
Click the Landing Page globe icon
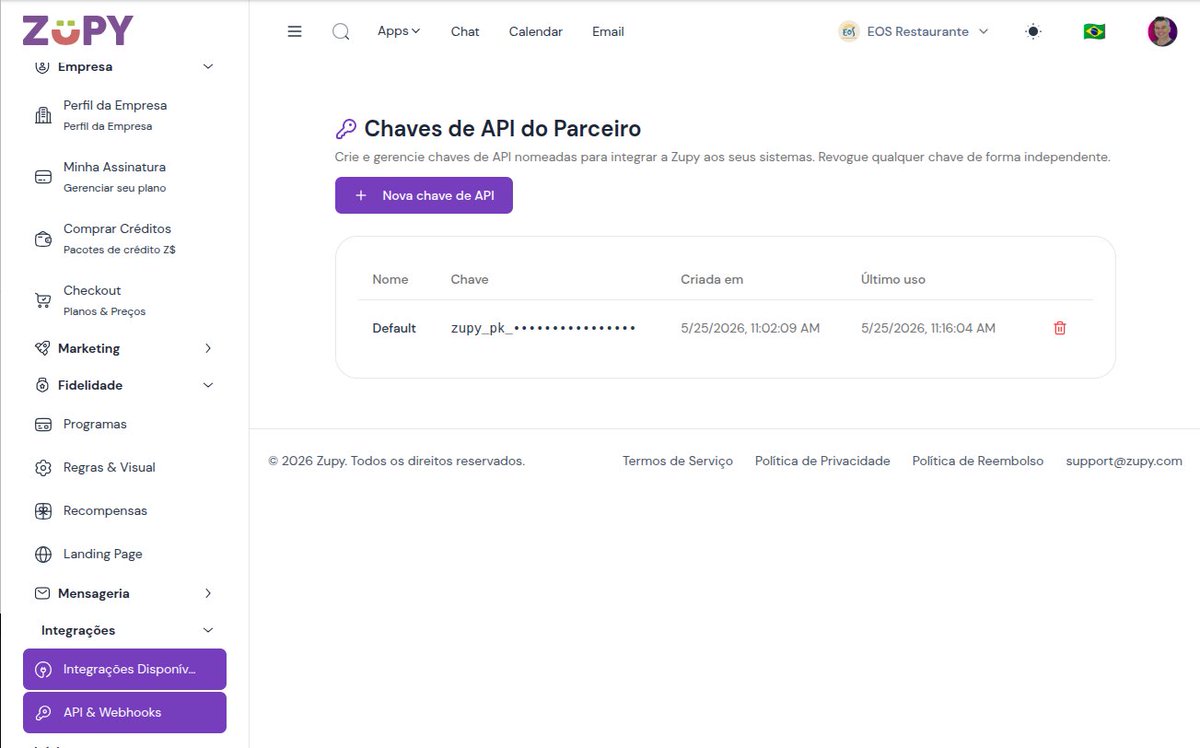43,554
